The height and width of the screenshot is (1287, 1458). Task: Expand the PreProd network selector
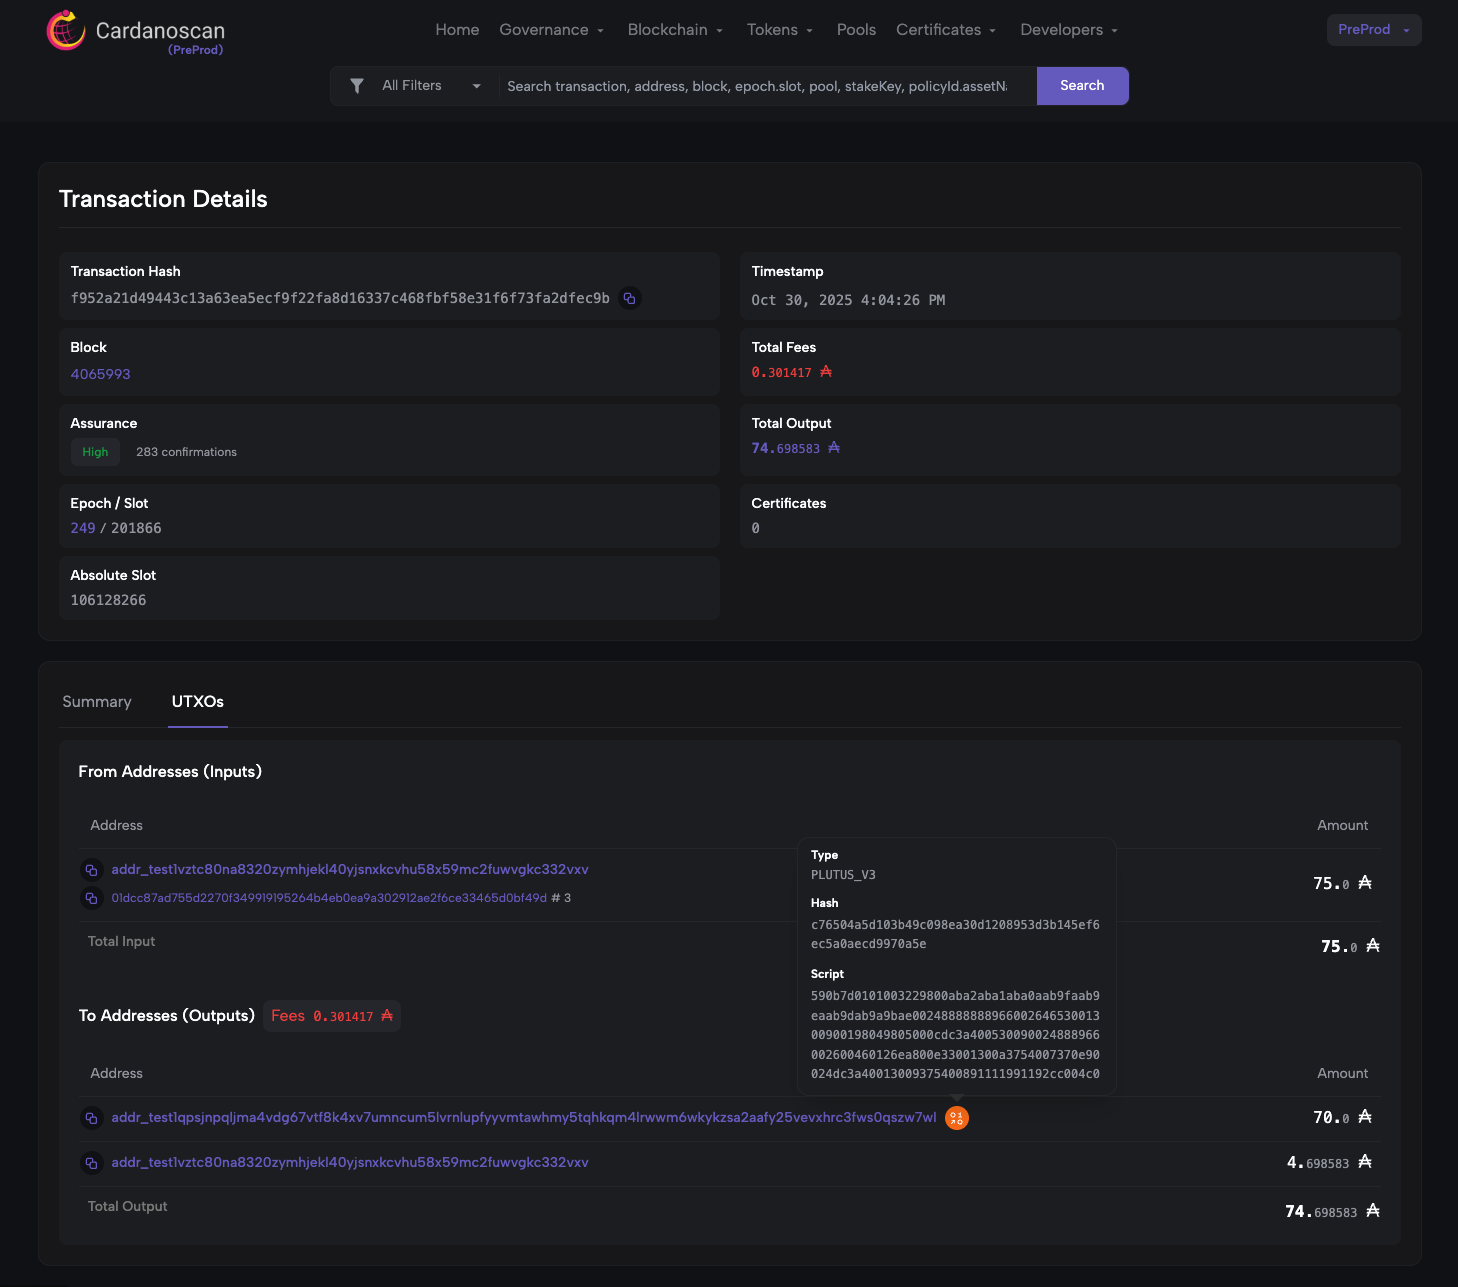tap(1373, 30)
